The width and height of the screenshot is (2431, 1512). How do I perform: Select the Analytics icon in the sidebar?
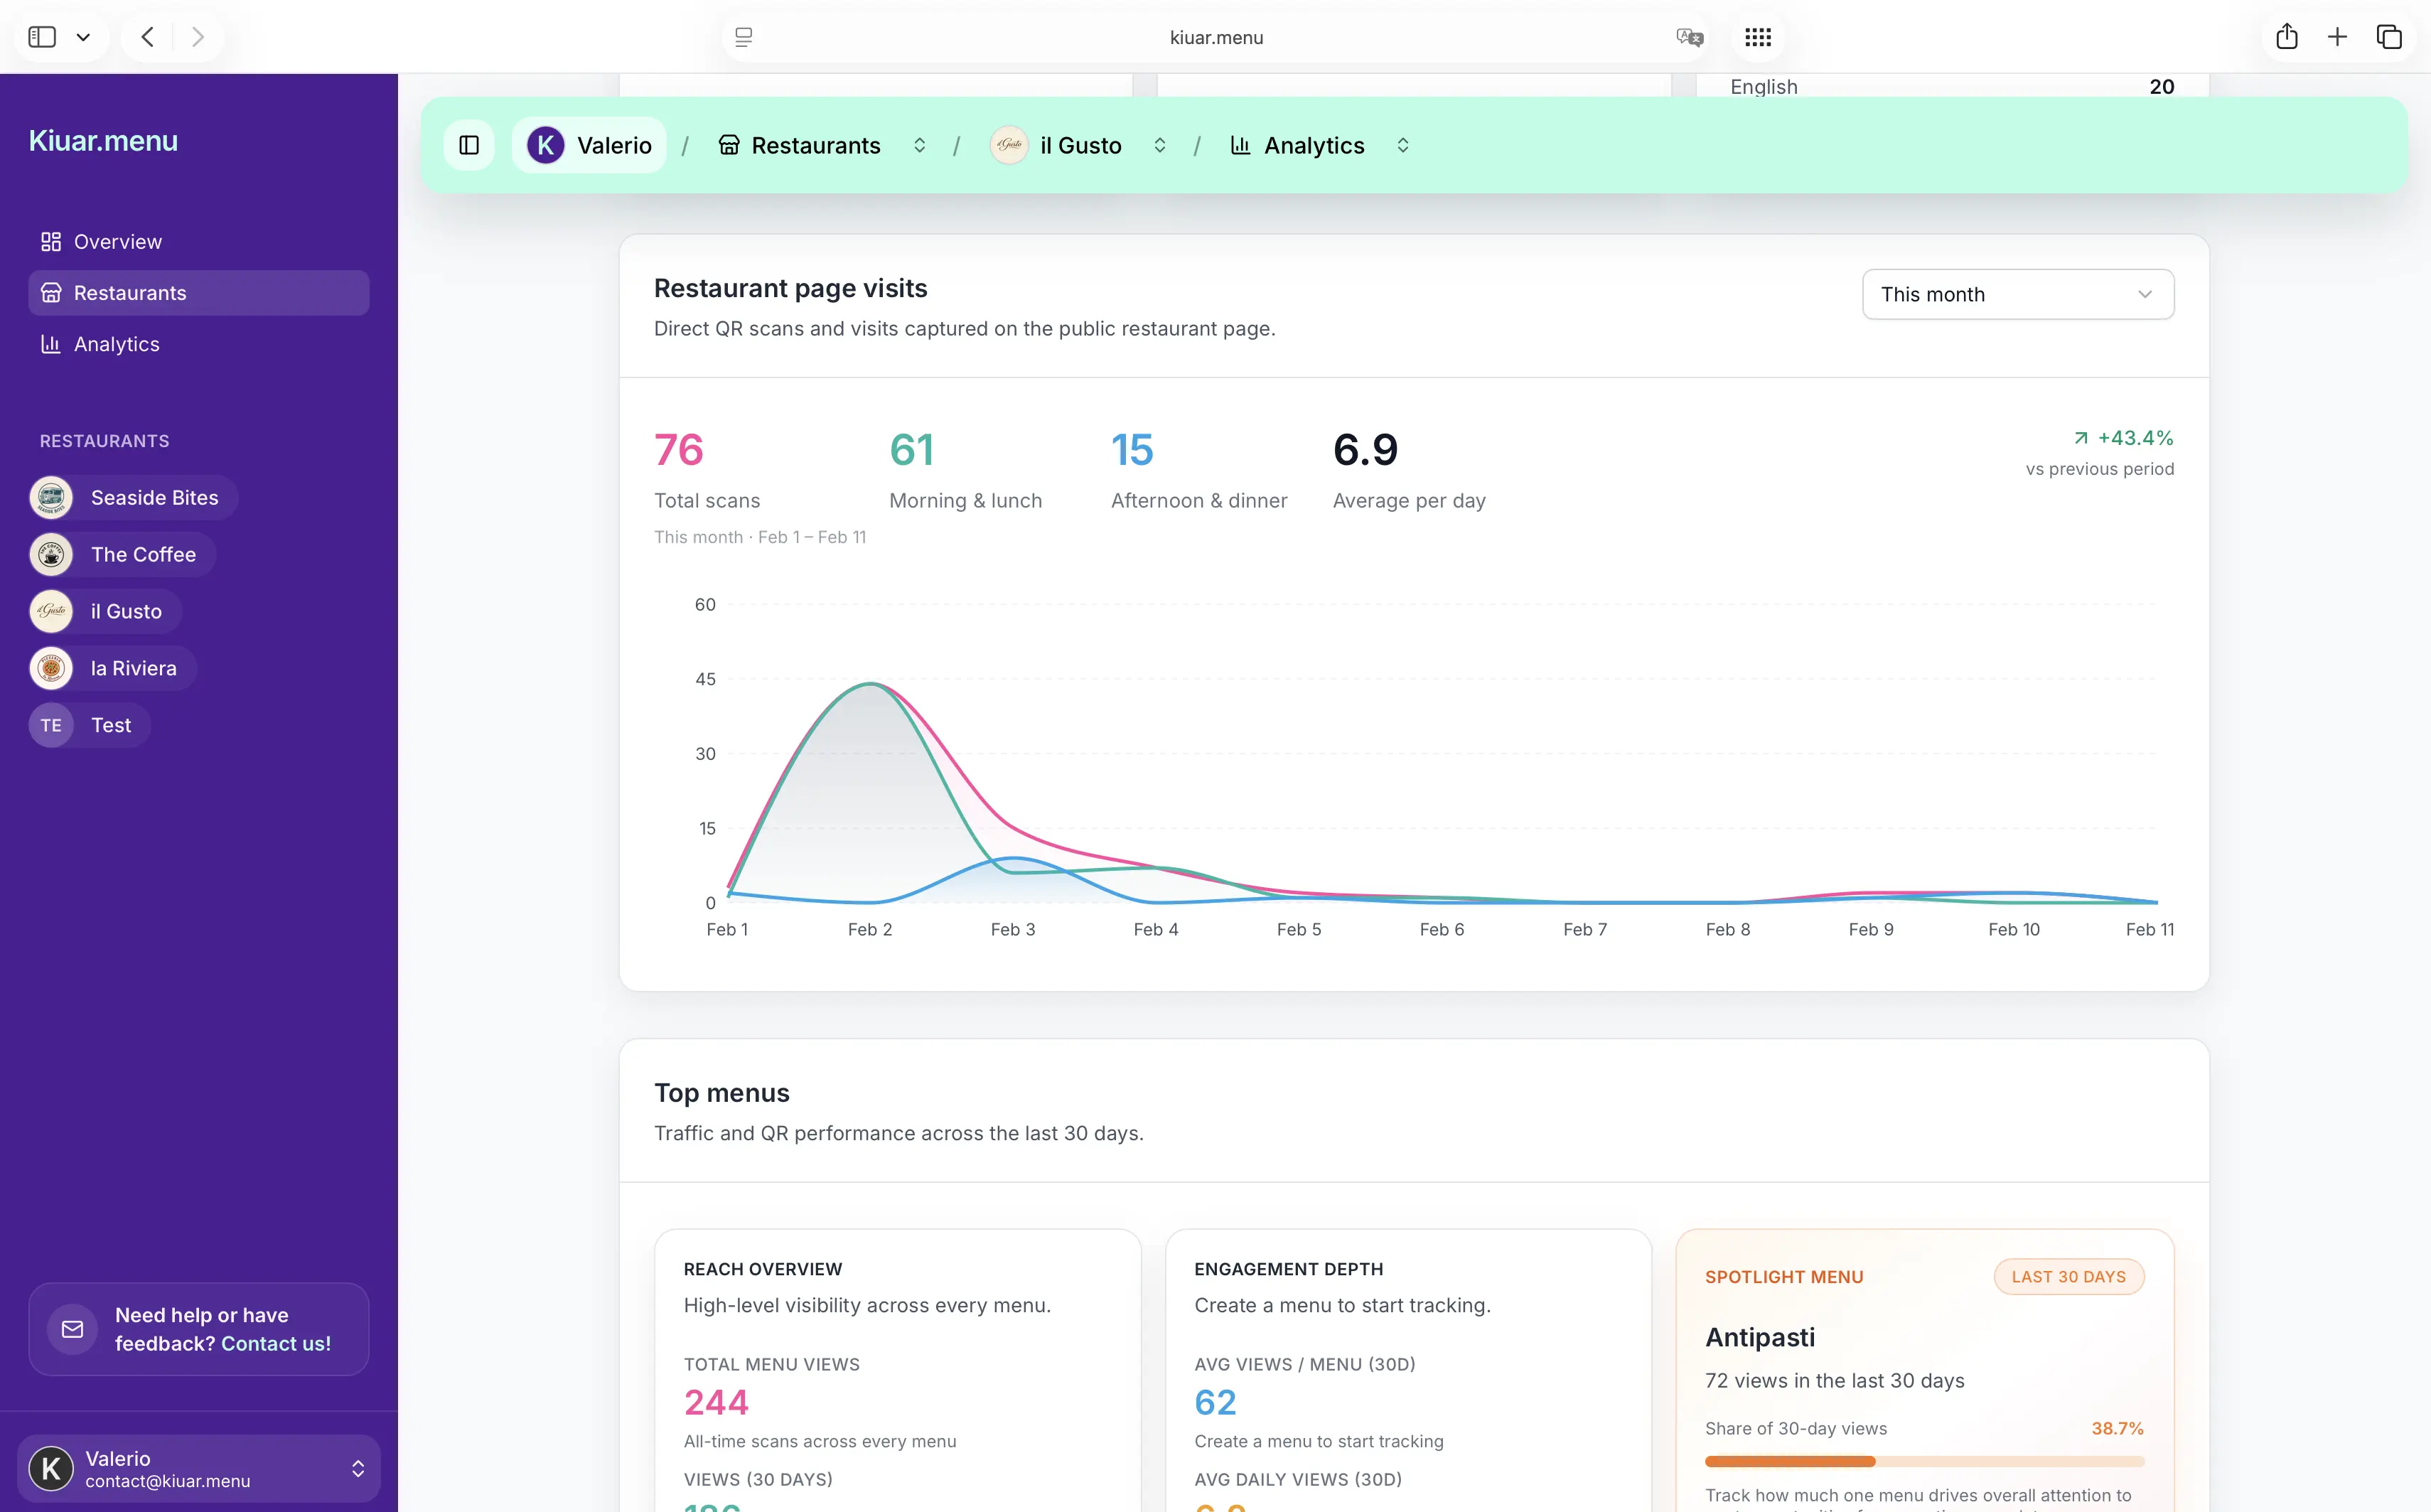(x=51, y=344)
